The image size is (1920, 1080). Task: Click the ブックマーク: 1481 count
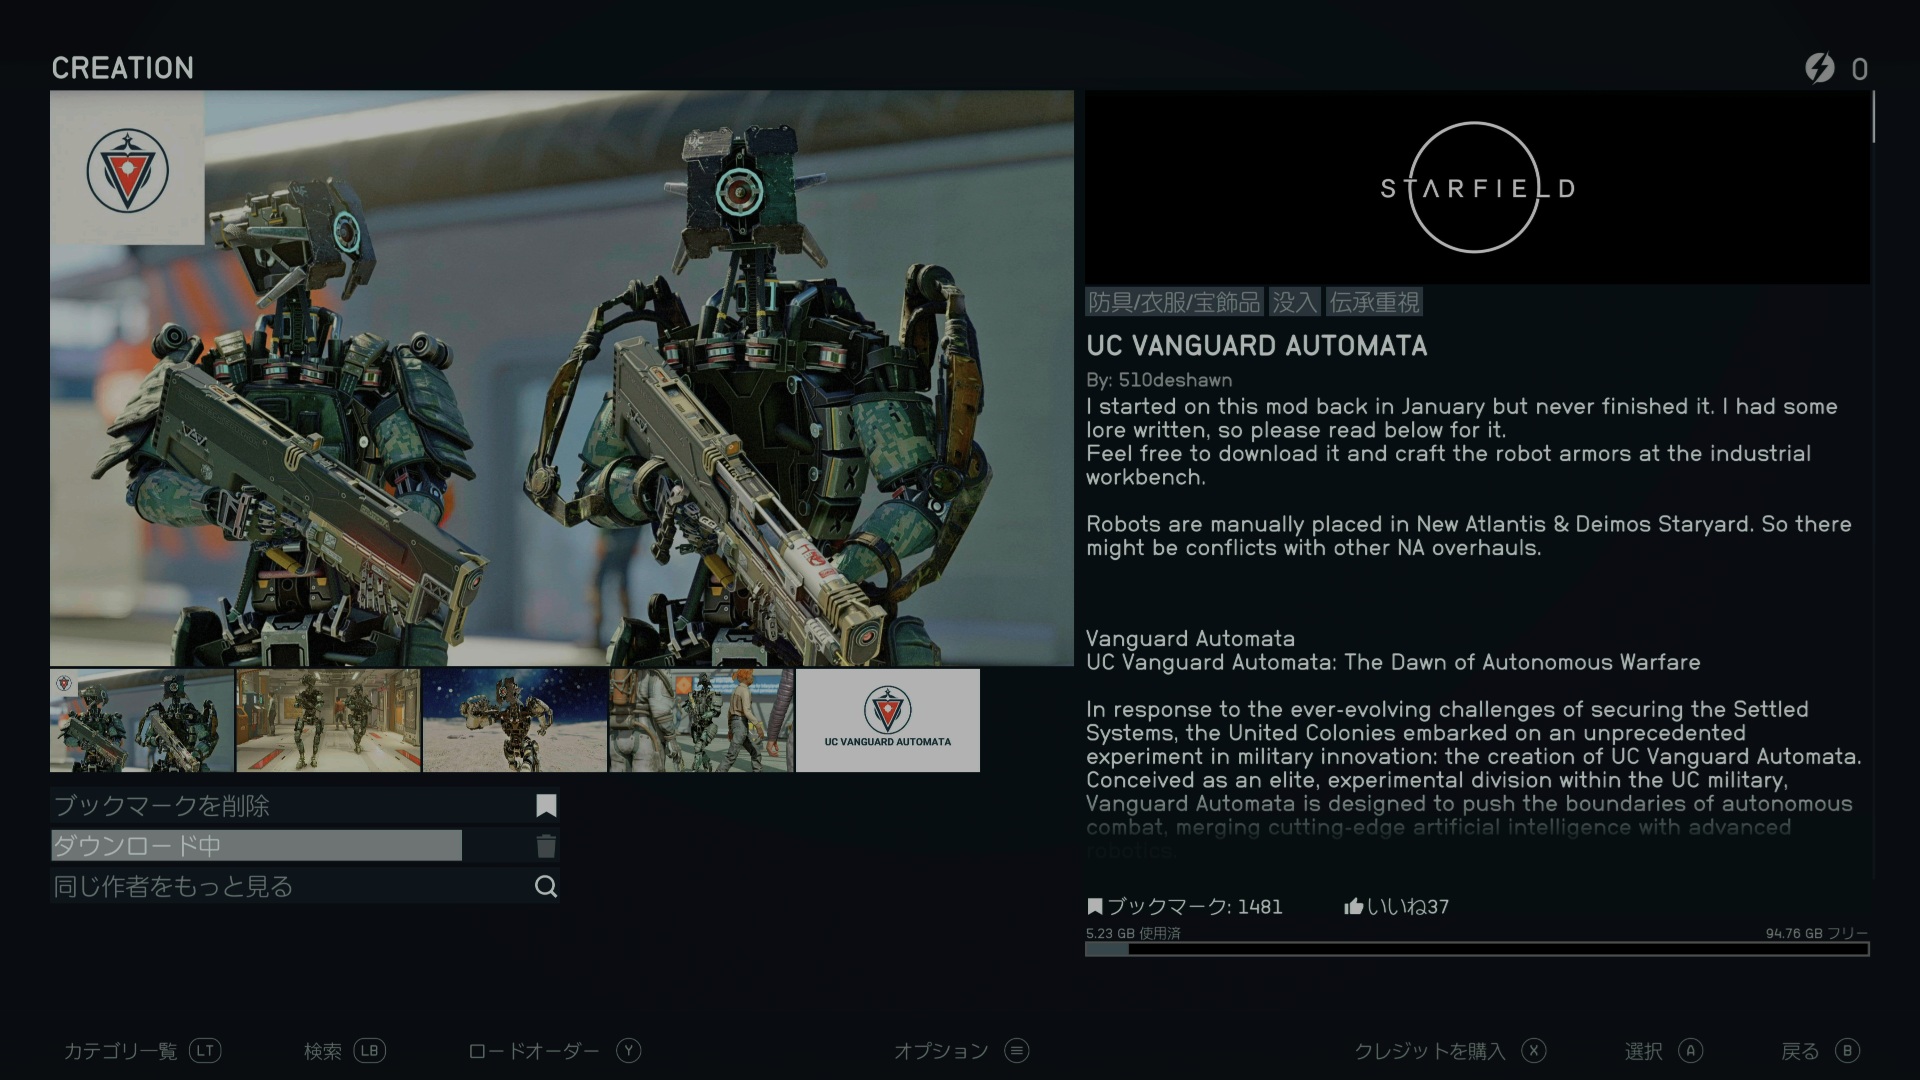click(1195, 907)
